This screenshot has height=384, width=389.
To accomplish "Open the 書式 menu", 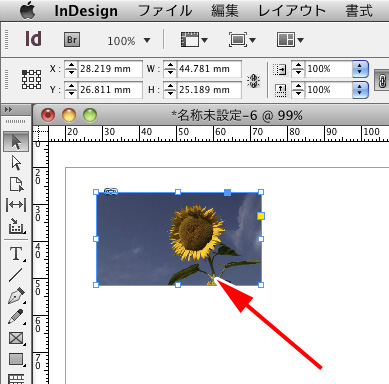I will (x=359, y=11).
